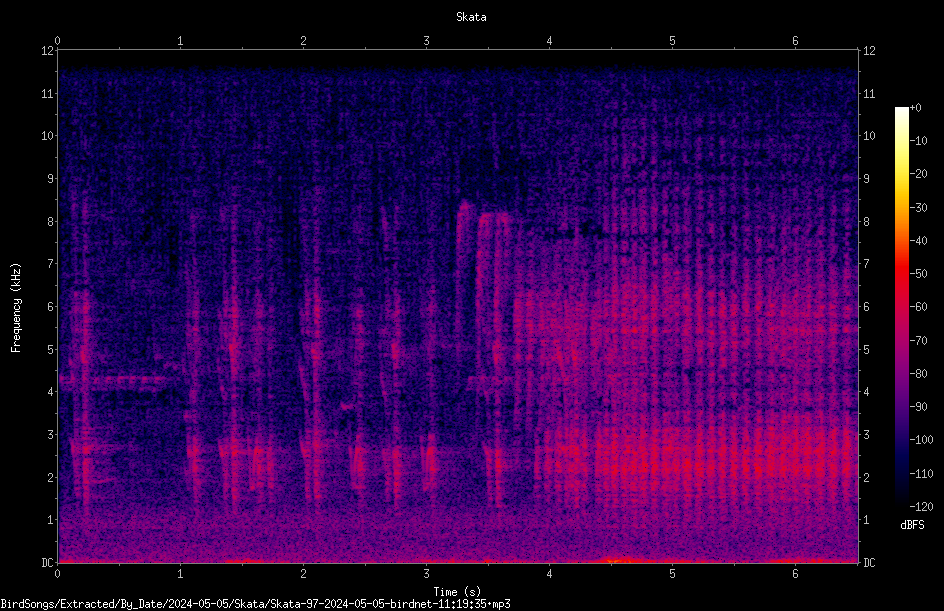Click the 6 second mark on the top time axis
The height and width of the screenshot is (611, 944).
point(795,41)
